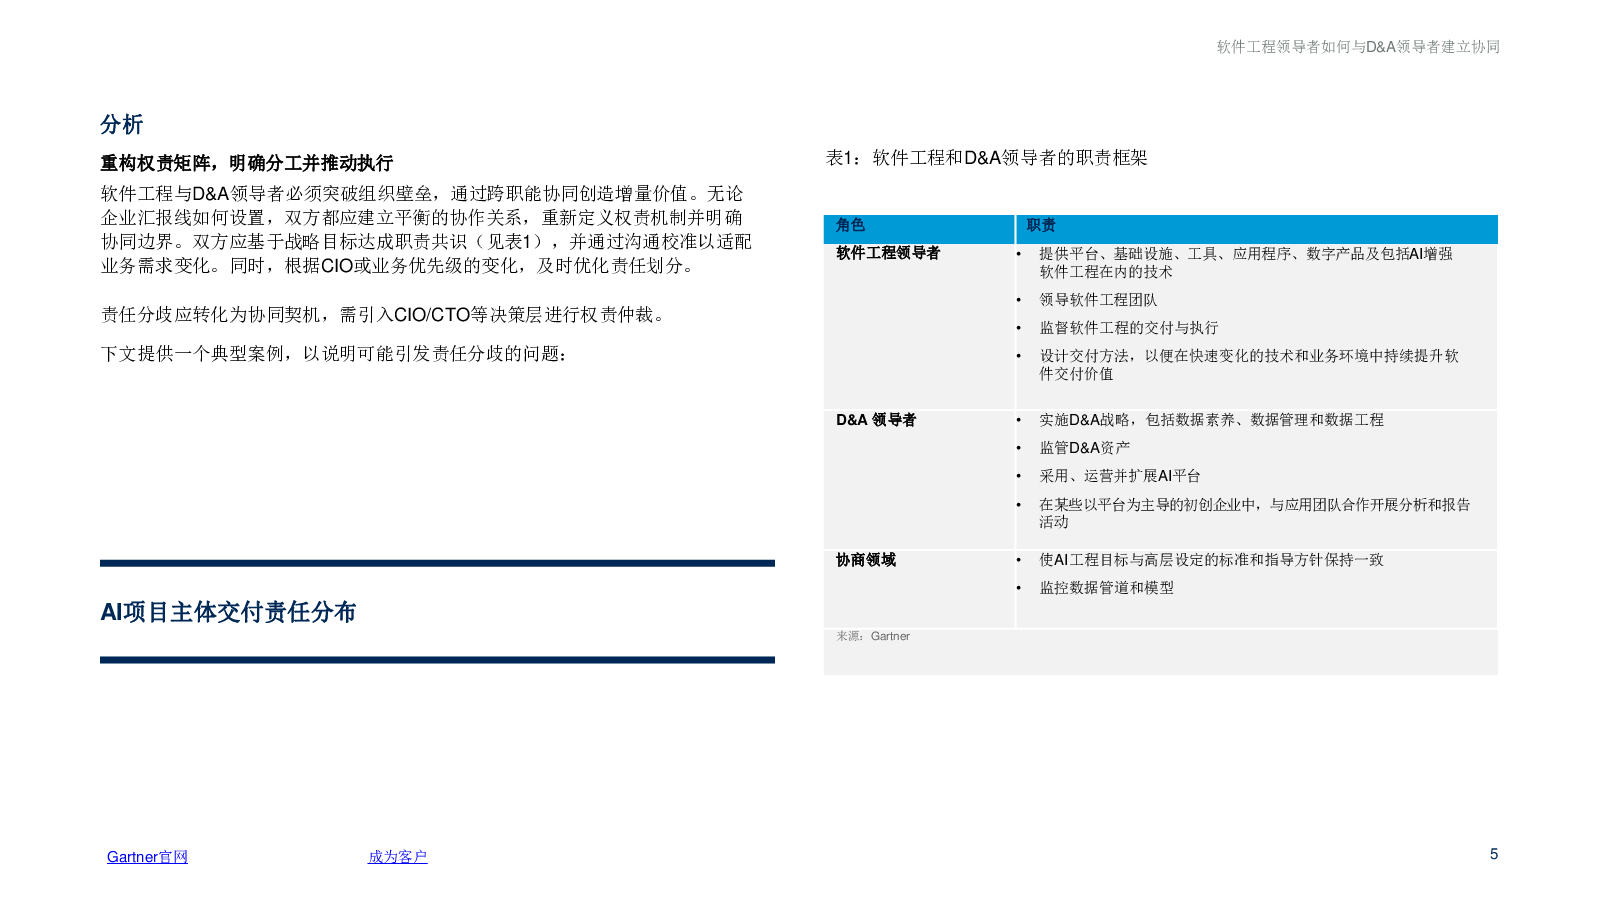
Task: Click the bold heading 重构权责矩阵，明确分工并推动执行
Action: point(246,163)
